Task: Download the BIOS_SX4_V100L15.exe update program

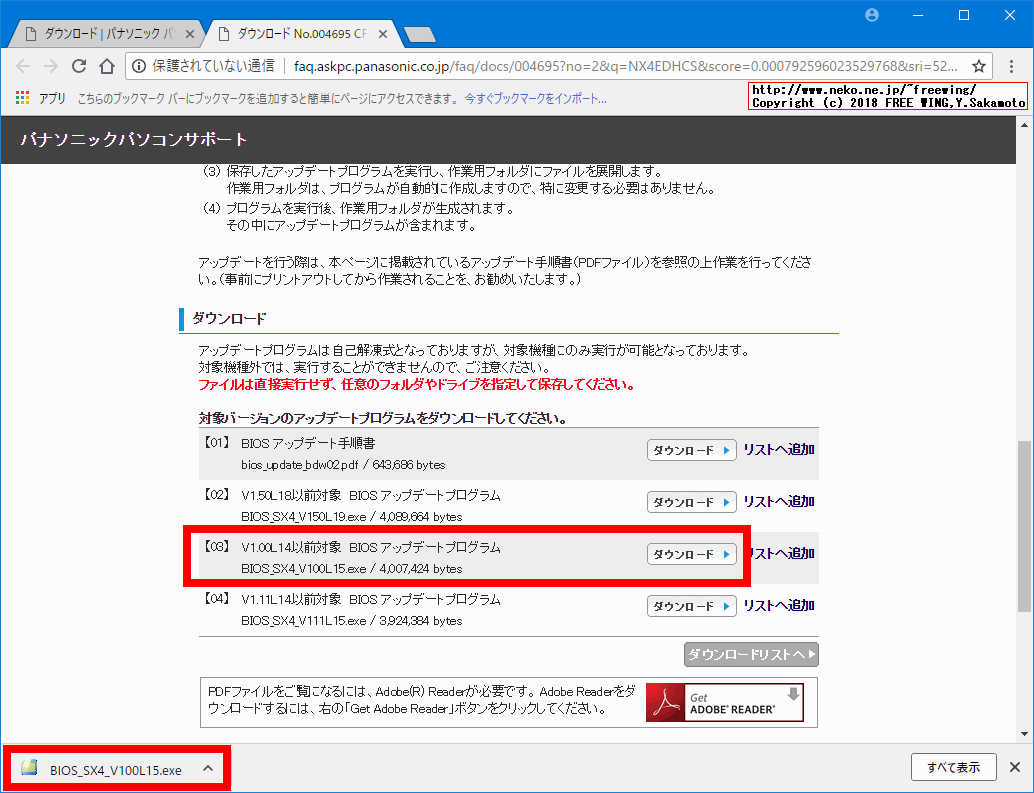Action: pyautogui.click(x=691, y=553)
